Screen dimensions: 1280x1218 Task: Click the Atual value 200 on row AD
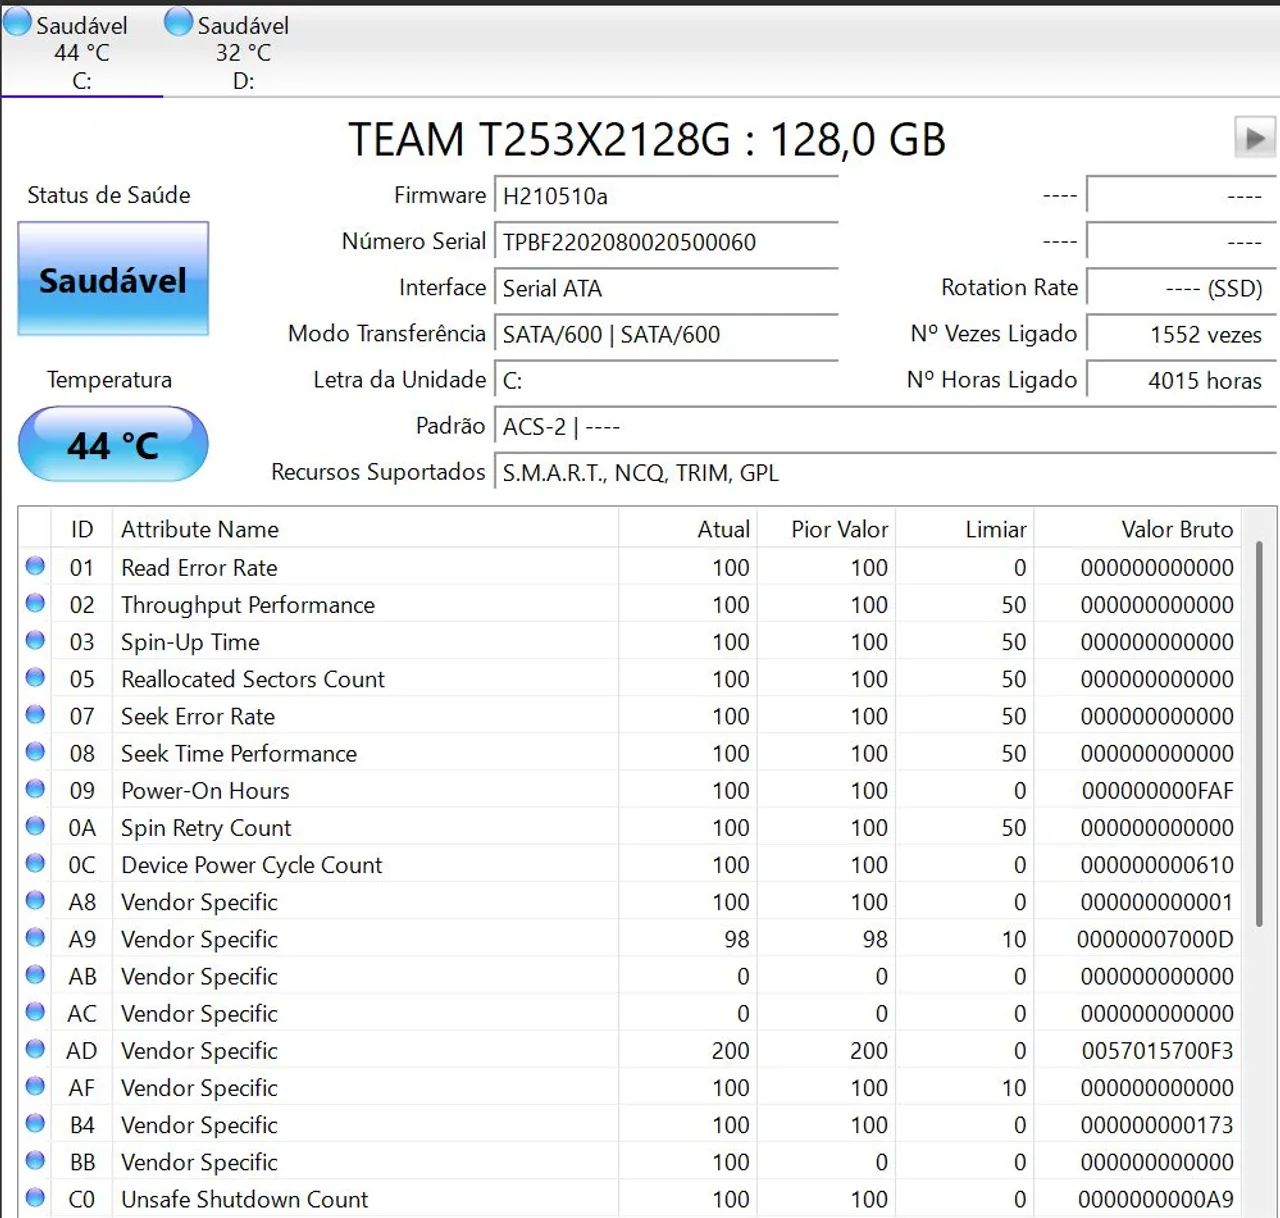[730, 1051]
